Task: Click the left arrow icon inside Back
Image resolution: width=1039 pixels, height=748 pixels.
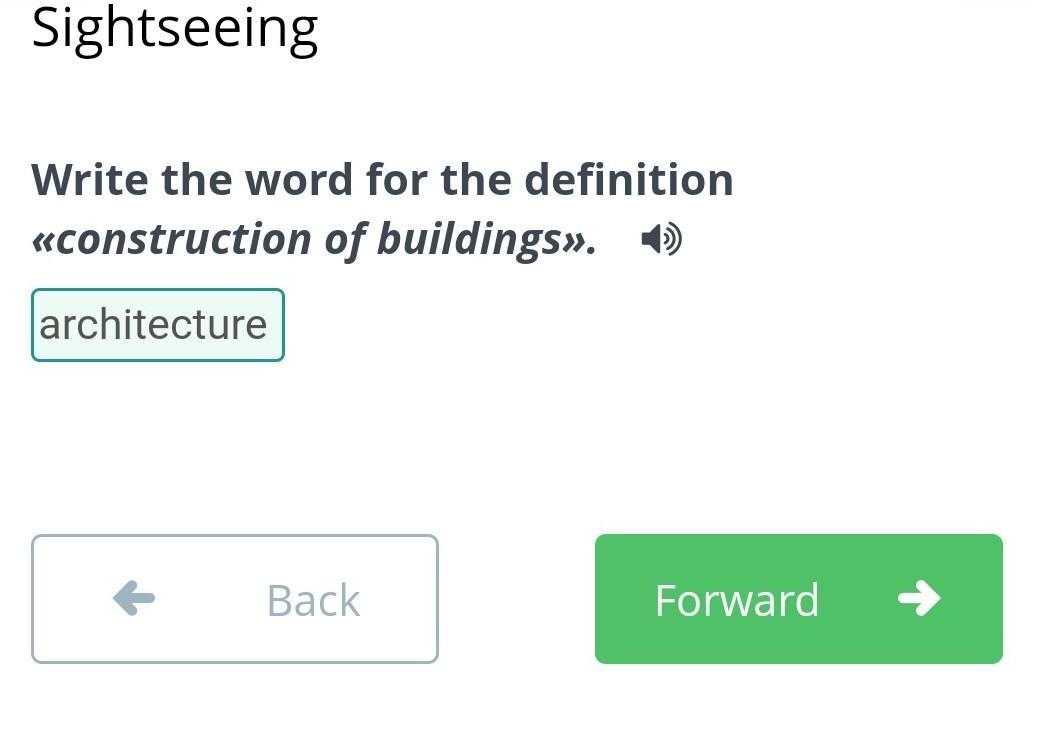Action: pos(134,599)
